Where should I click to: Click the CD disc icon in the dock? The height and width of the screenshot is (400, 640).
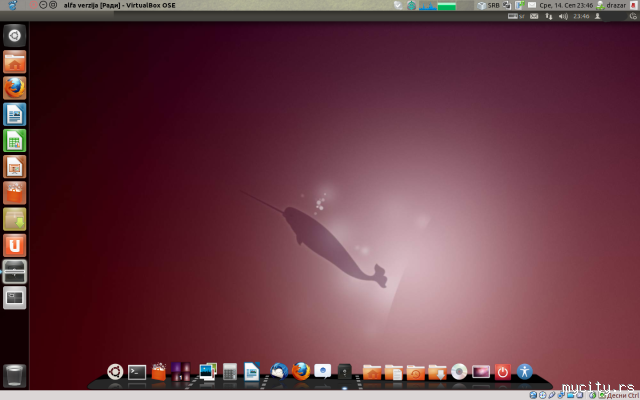tap(459, 372)
